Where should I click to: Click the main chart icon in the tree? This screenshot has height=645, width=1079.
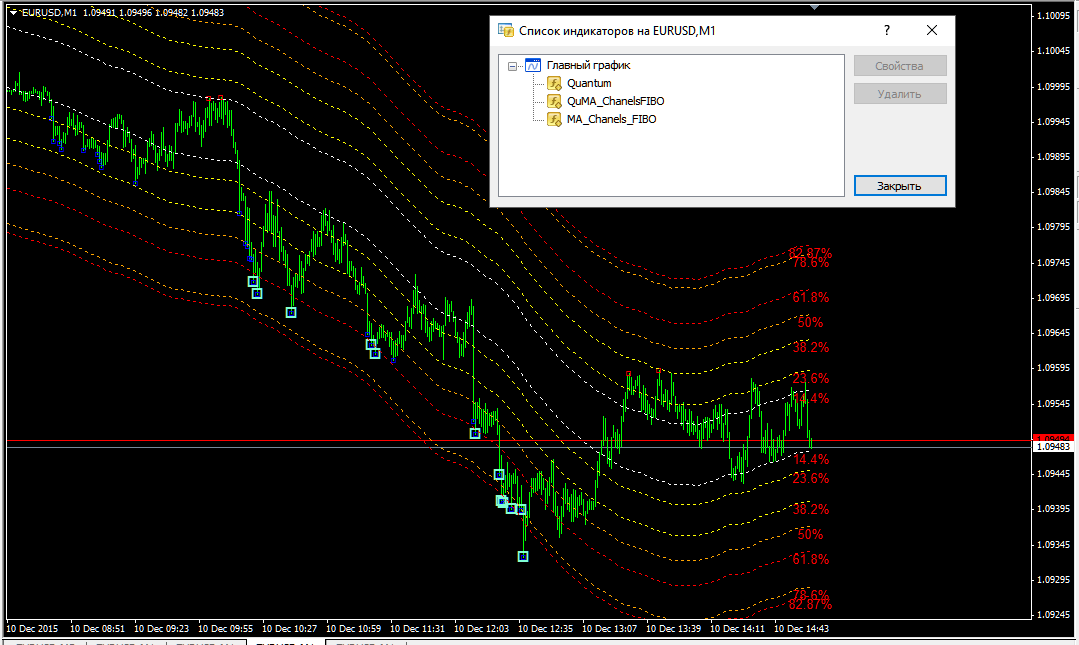(x=533, y=65)
